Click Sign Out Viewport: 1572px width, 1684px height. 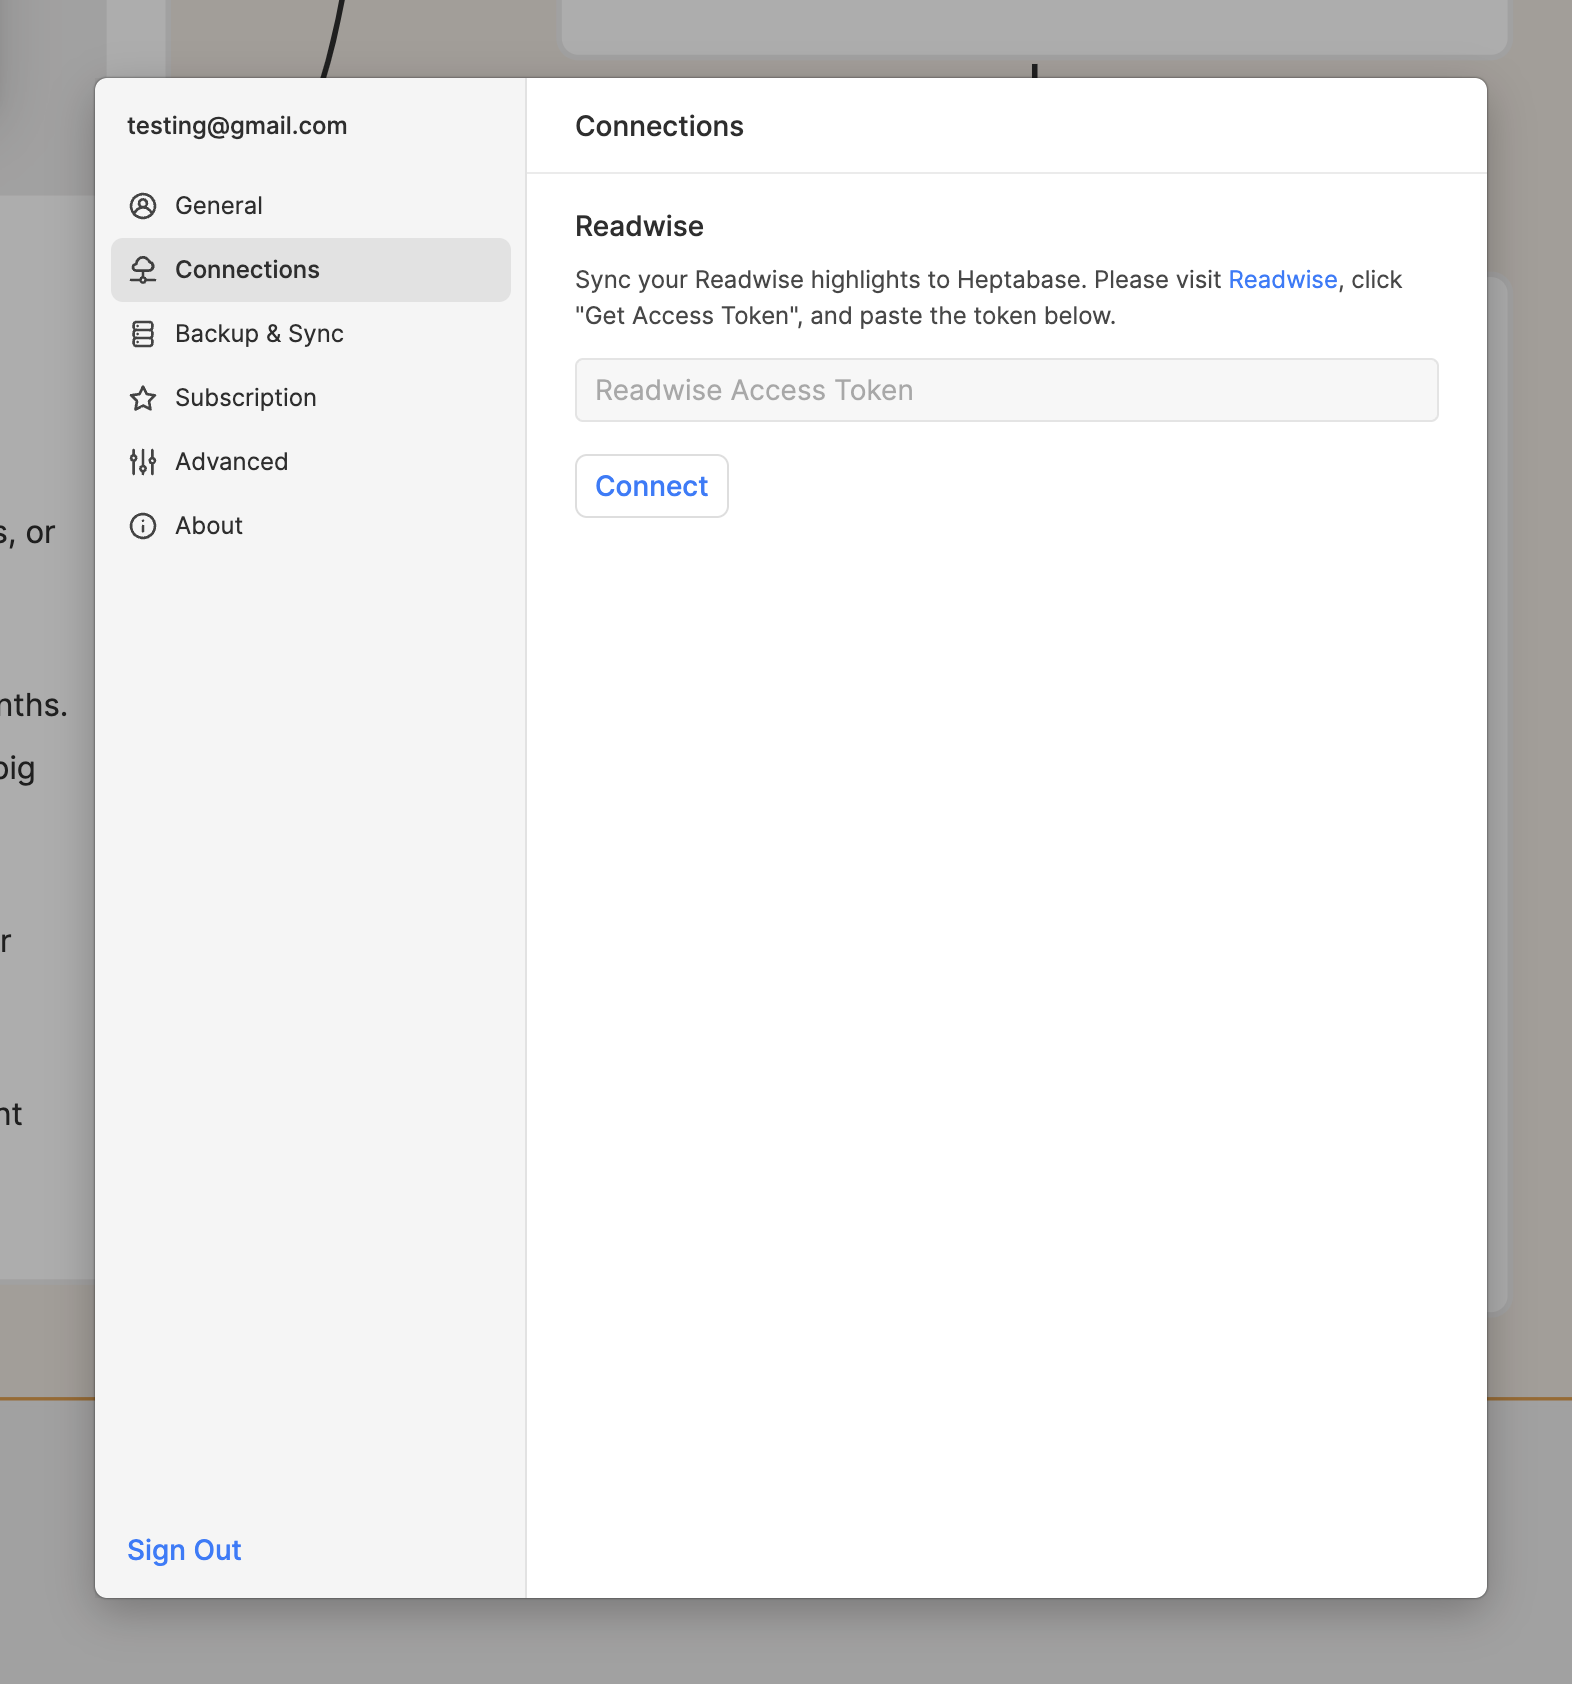click(184, 1550)
